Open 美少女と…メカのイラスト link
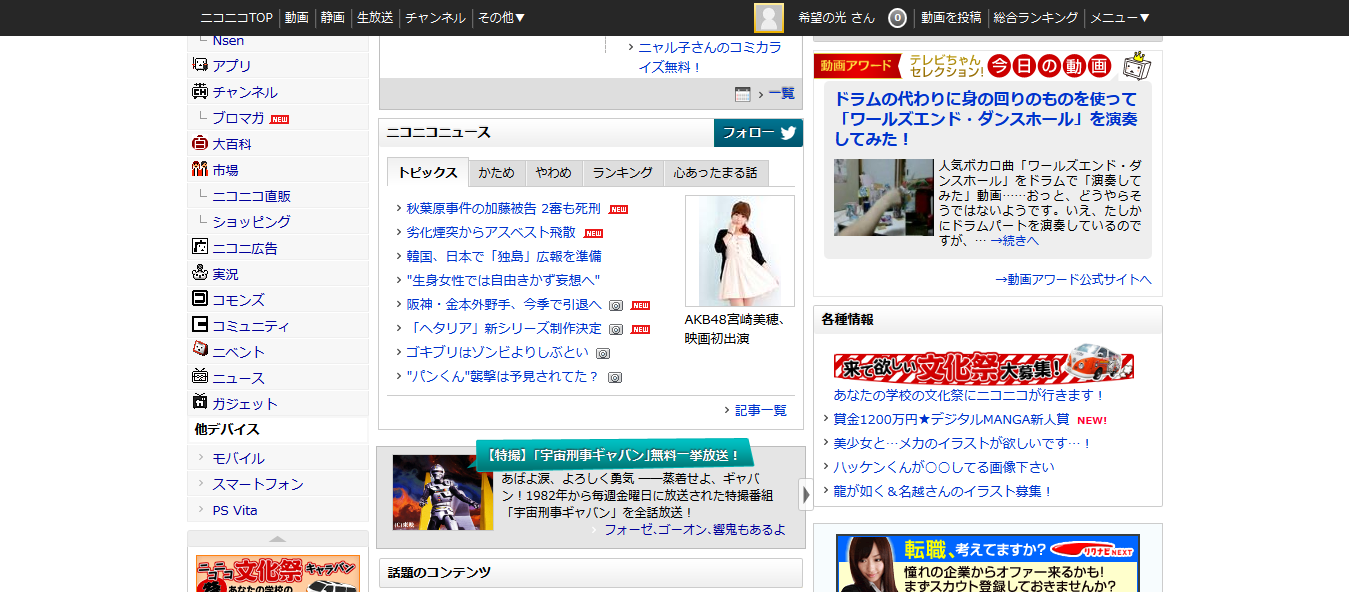The height and width of the screenshot is (592, 1349). coord(963,443)
